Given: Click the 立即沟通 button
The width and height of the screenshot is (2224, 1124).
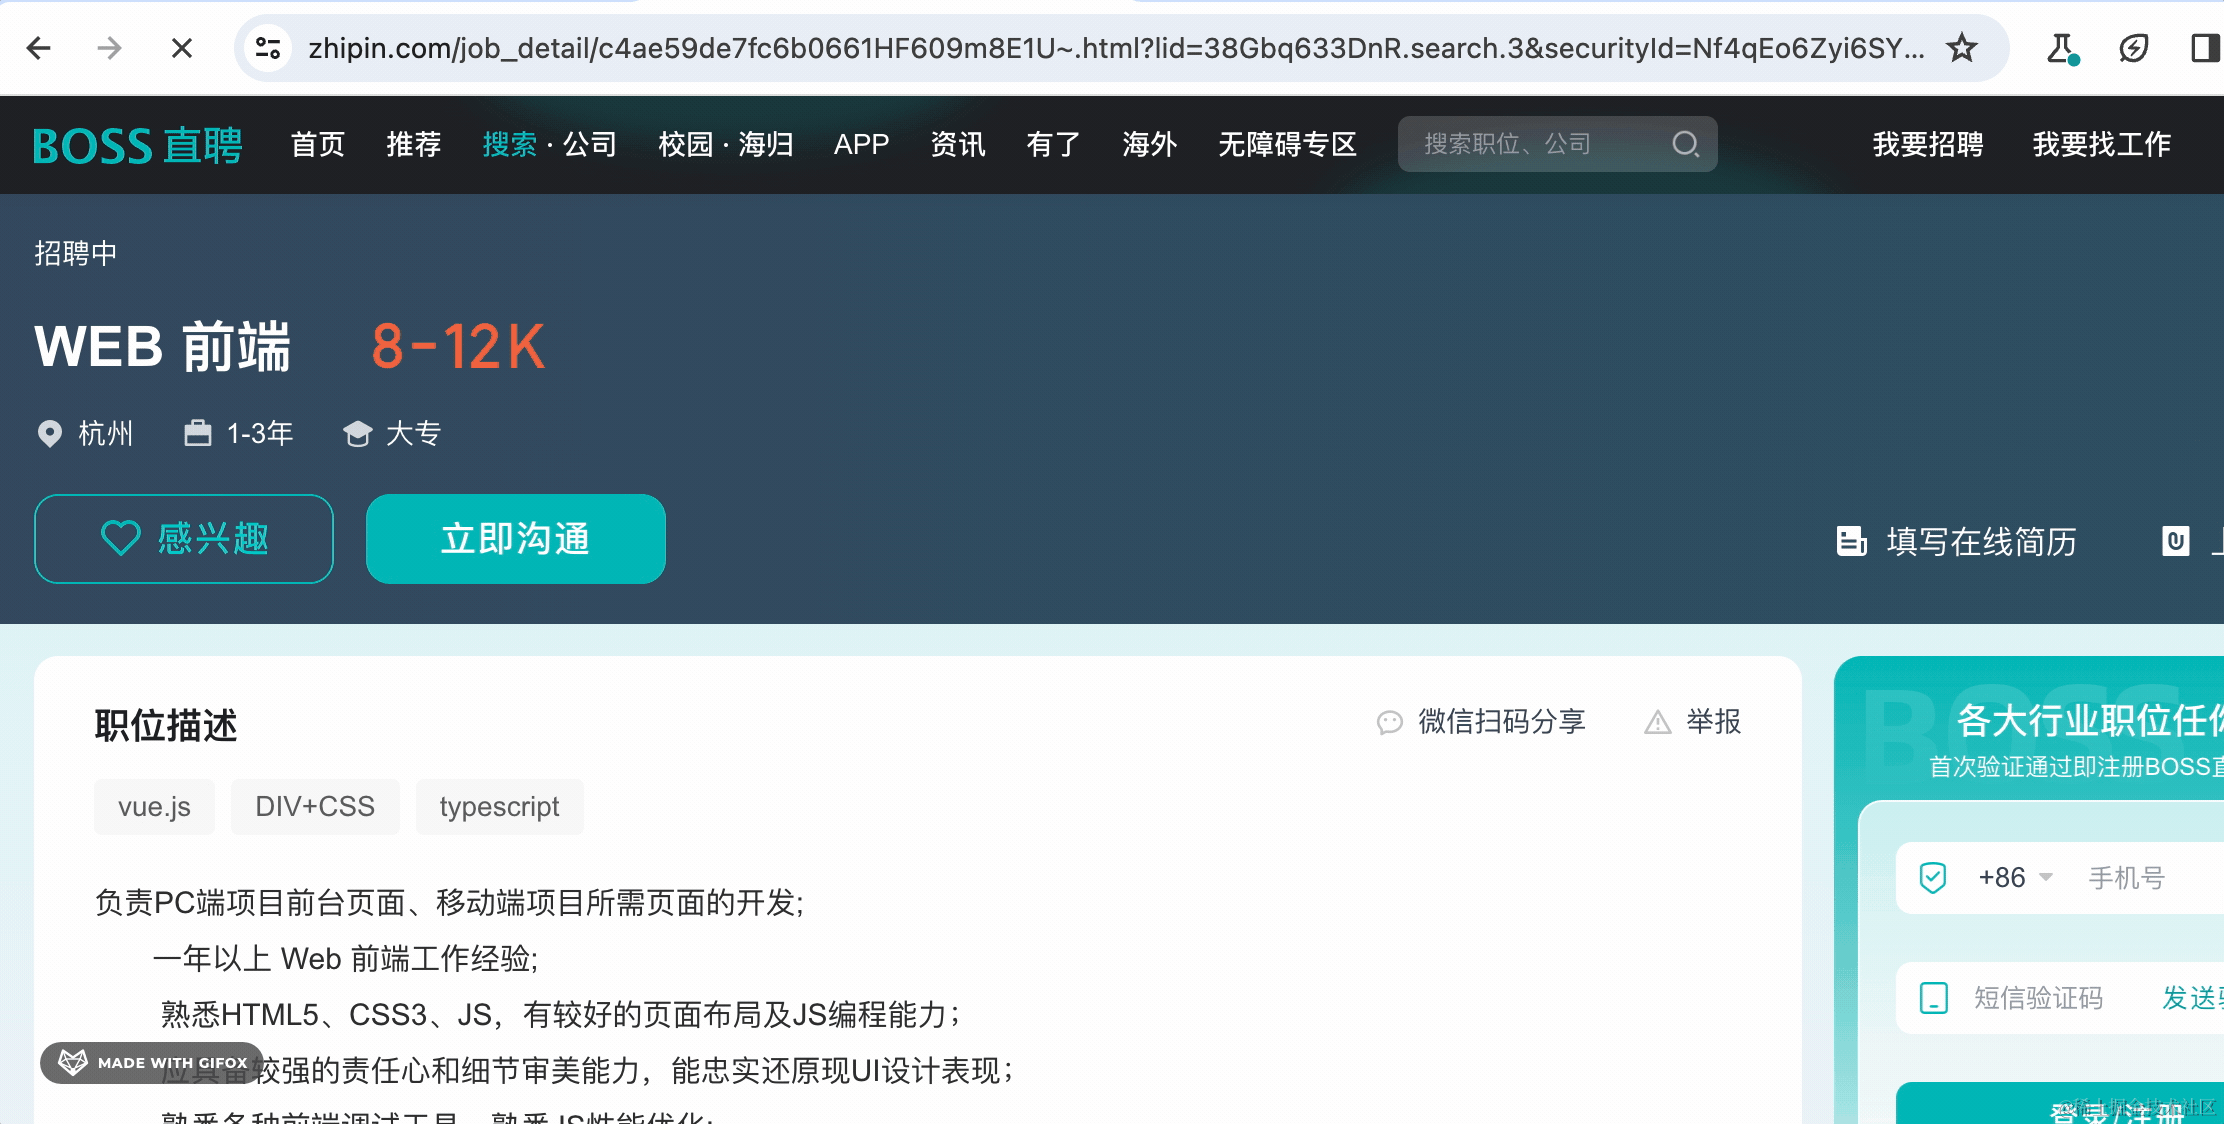Looking at the screenshot, I should pyautogui.click(x=516, y=539).
